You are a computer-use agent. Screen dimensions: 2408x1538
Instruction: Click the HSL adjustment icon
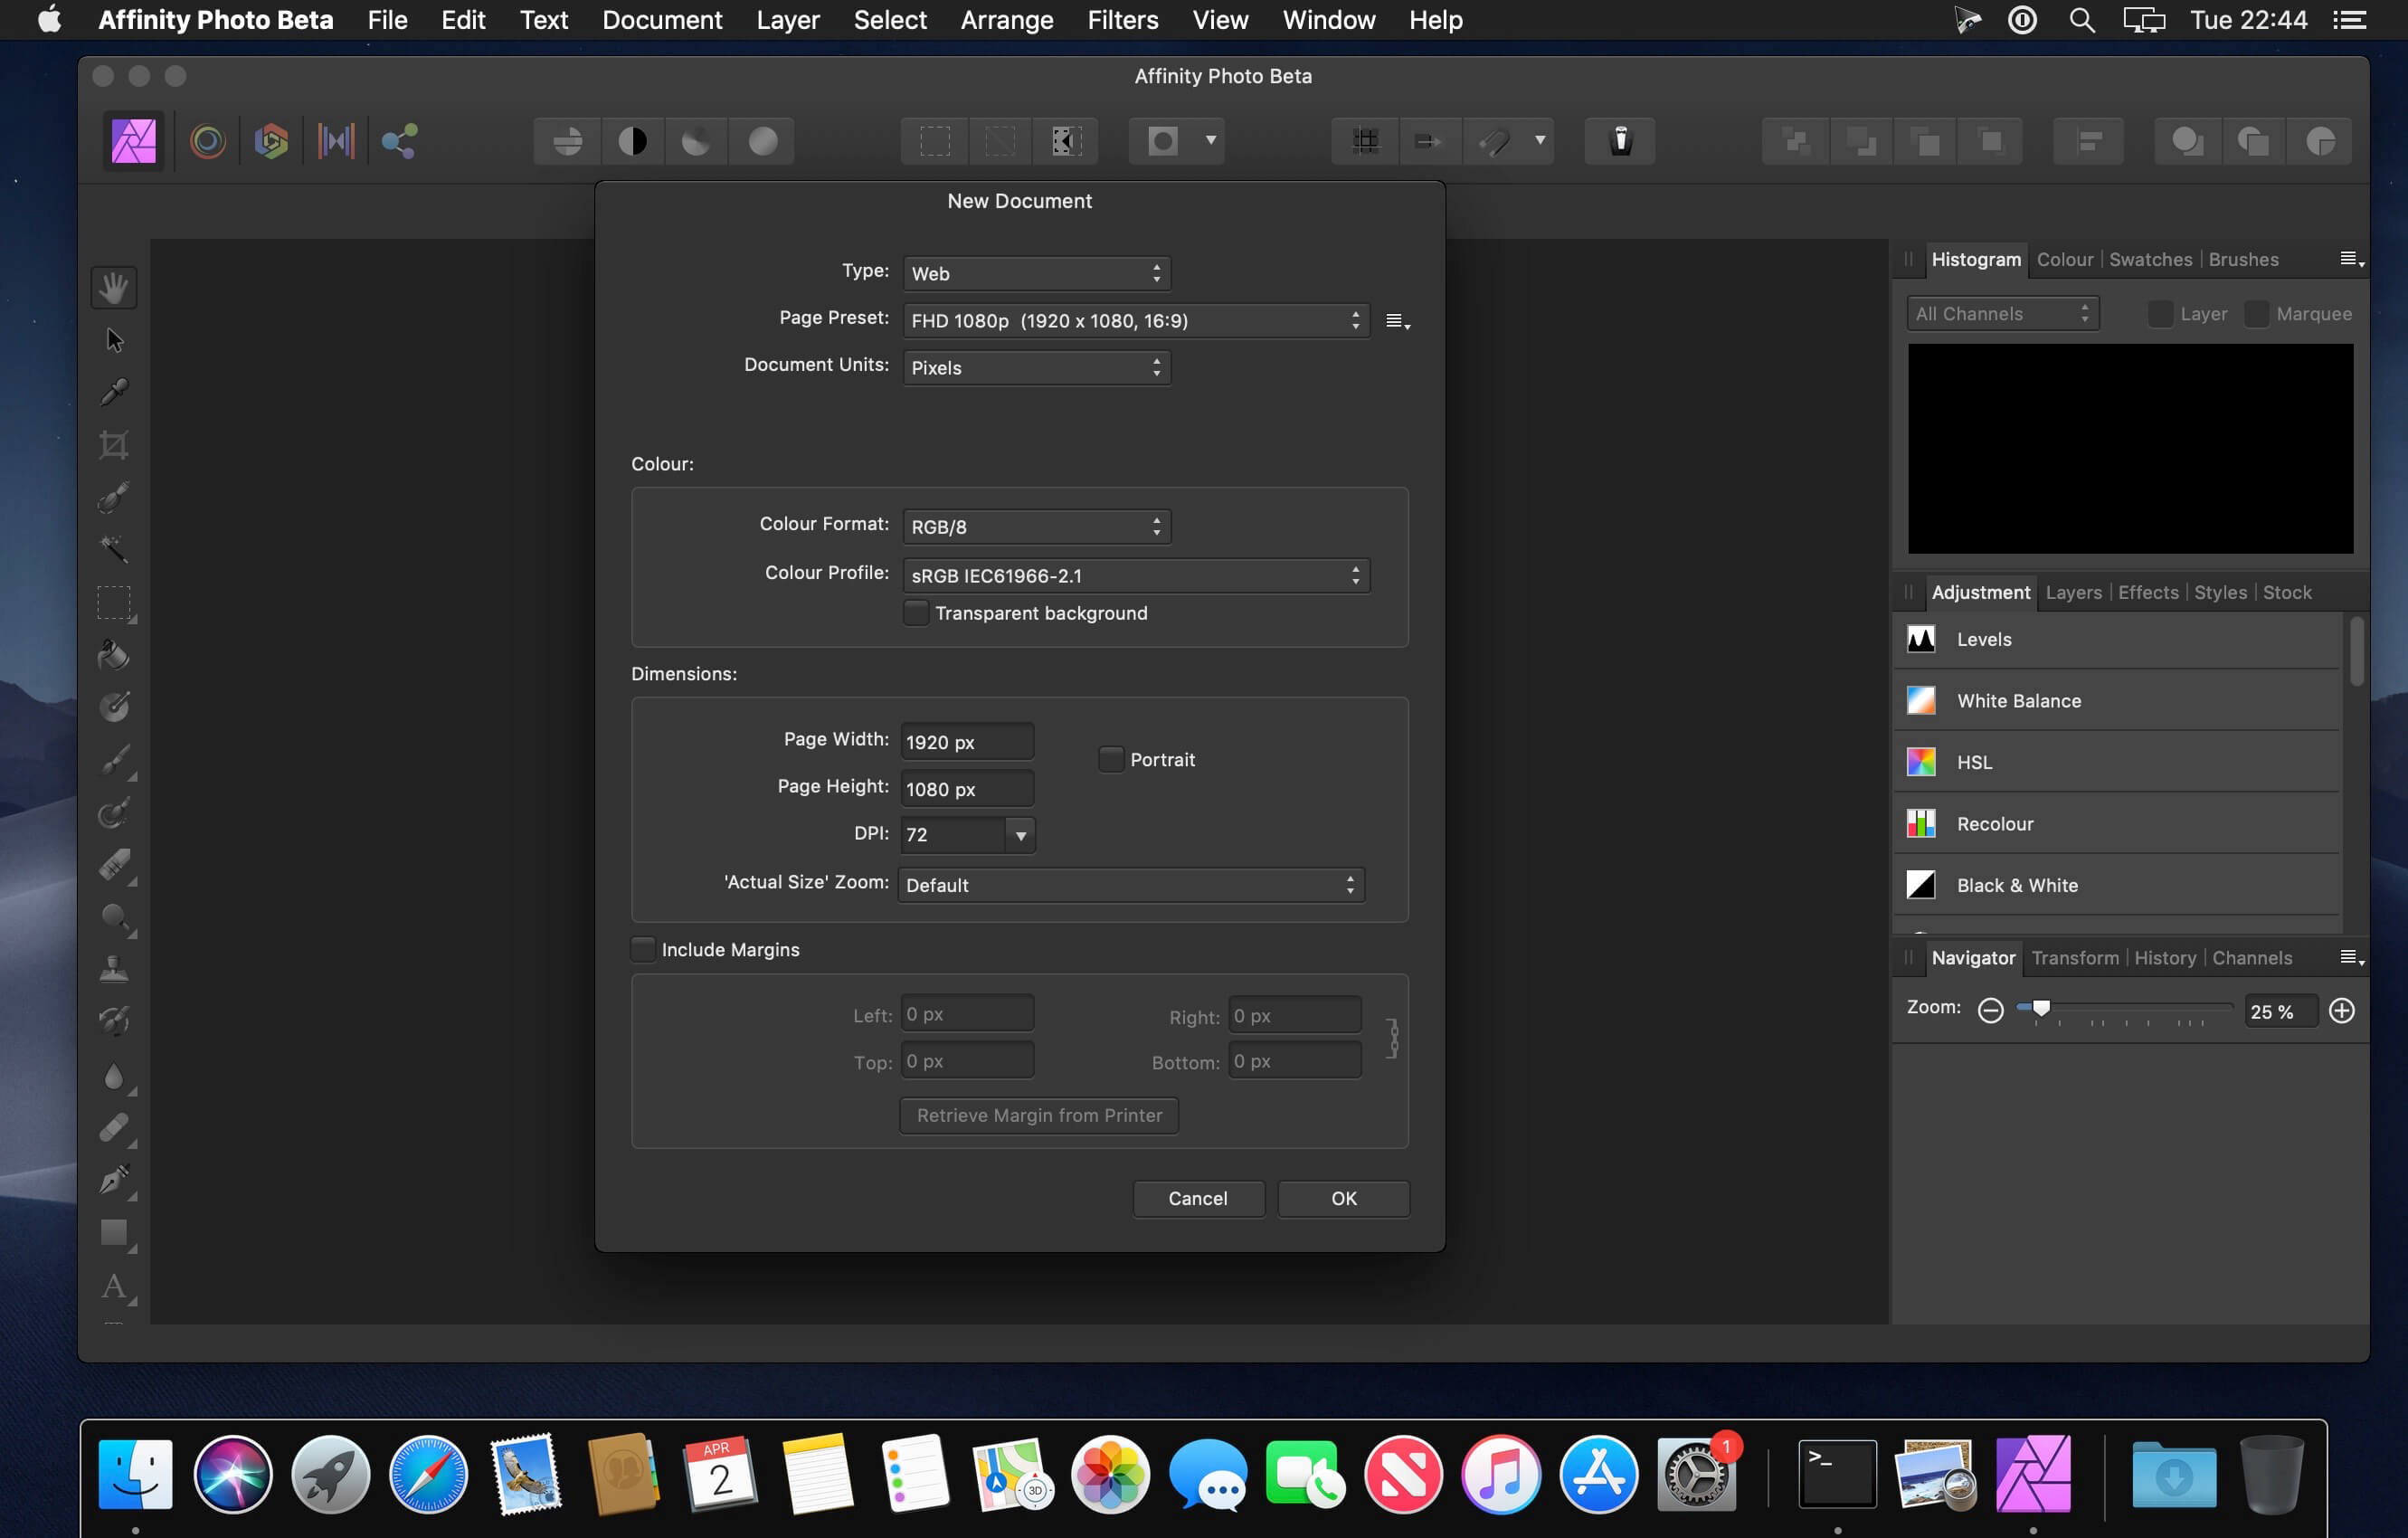click(x=1923, y=760)
